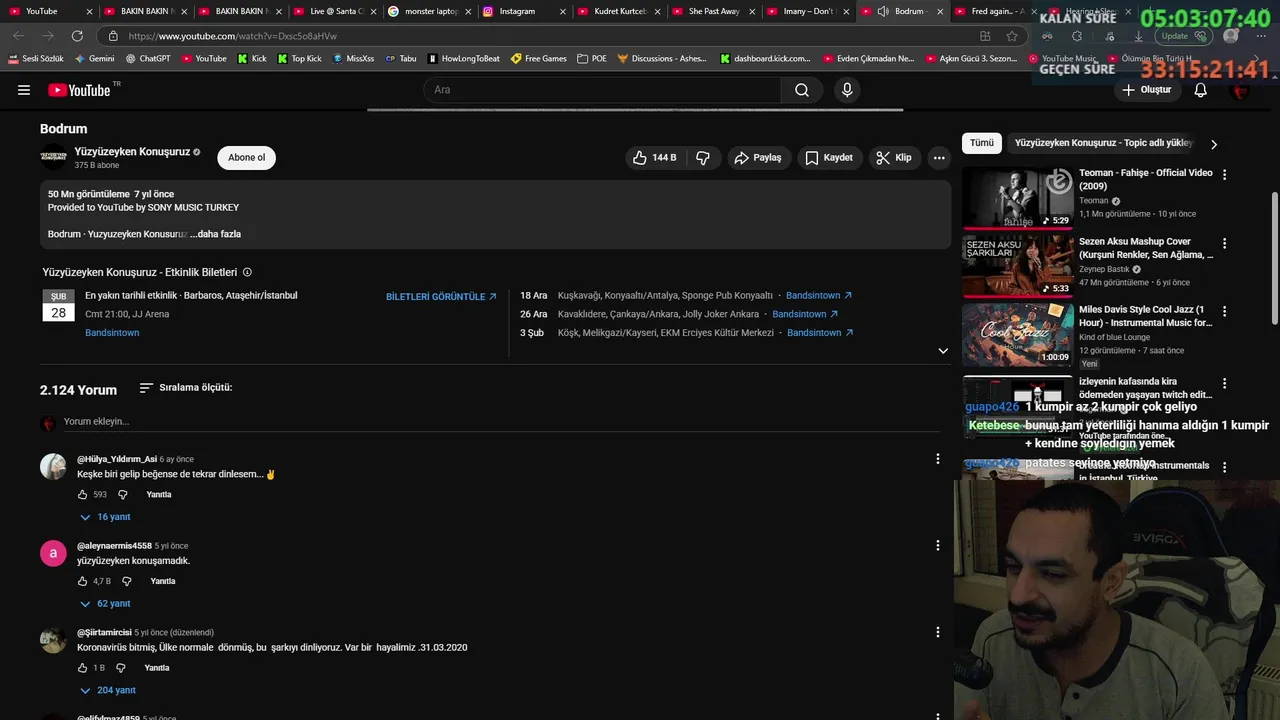Open options menu for aleynaermis4558's comment
Image resolution: width=1280 pixels, height=720 pixels.
[937, 546]
